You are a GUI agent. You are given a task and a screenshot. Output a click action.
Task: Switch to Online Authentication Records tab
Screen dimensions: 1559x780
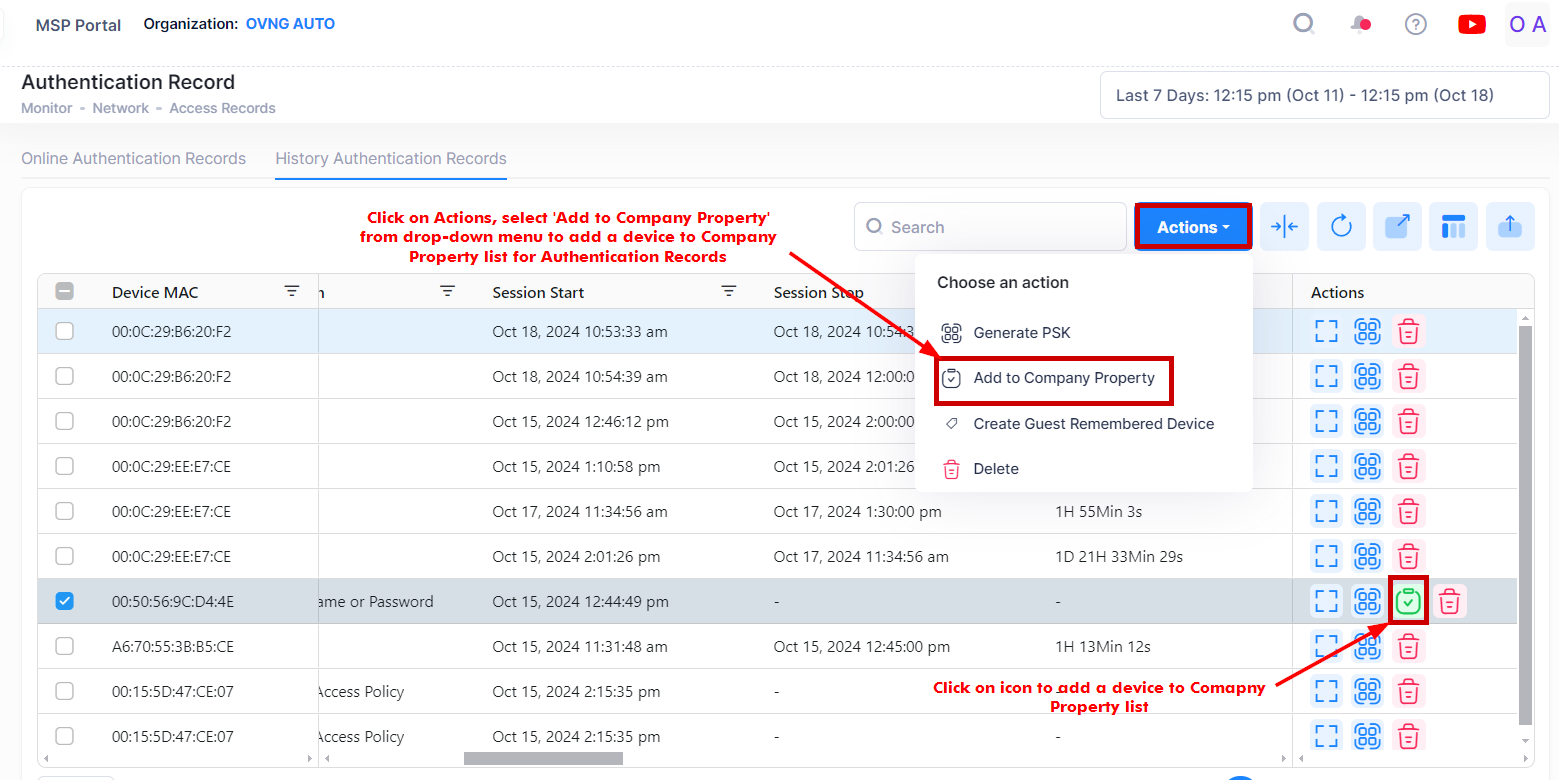point(133,158)
